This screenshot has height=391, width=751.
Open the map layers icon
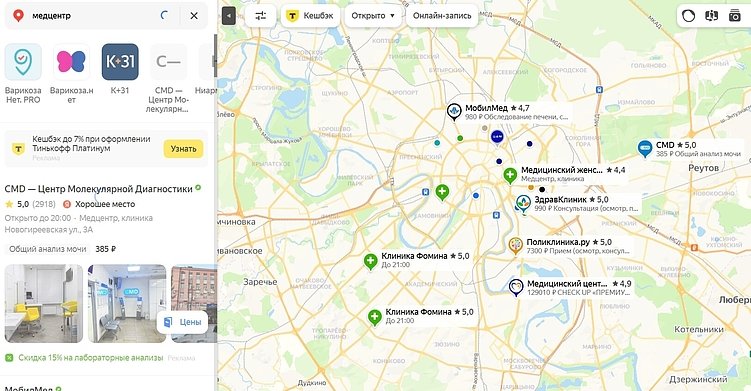coord(712,16)
